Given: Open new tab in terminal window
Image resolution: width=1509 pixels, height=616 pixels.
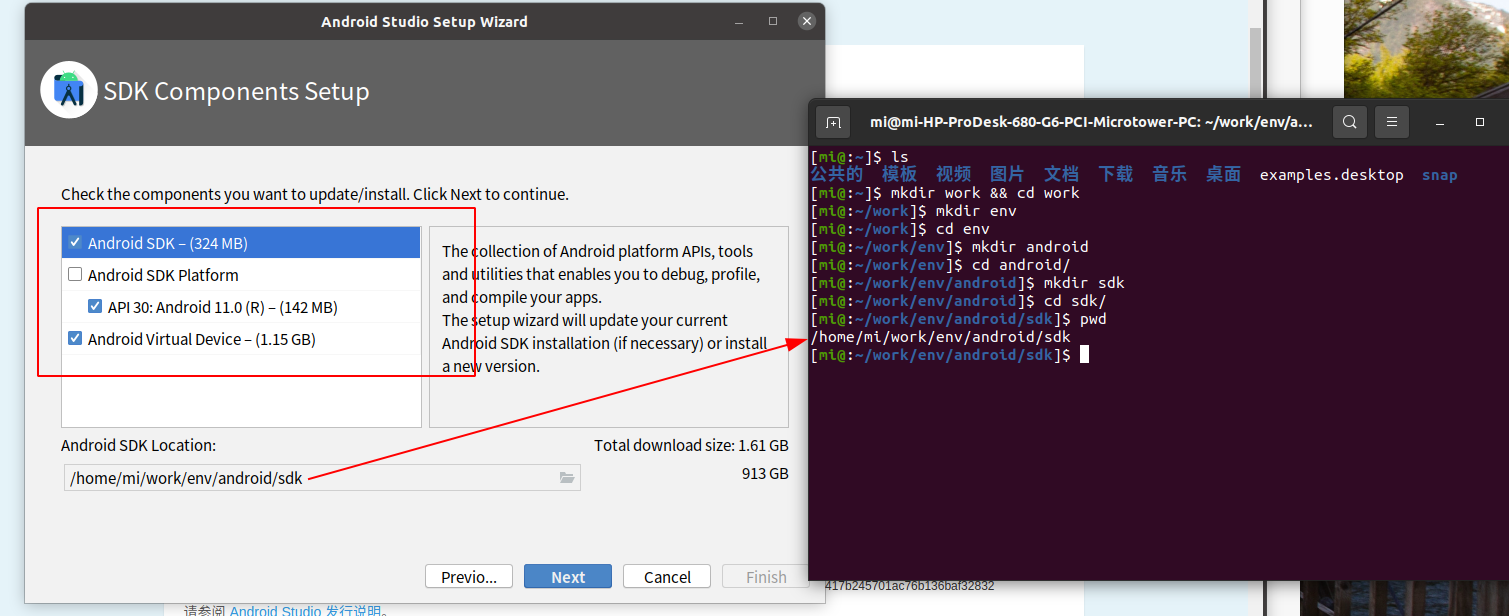Looking at the screenshot, I should point(833,122).
